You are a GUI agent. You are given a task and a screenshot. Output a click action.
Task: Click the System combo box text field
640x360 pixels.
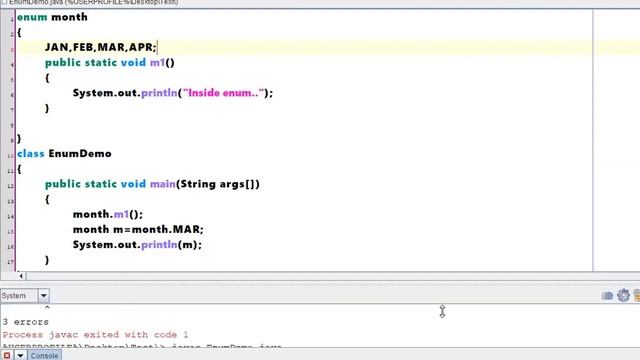tap(19, 296)
